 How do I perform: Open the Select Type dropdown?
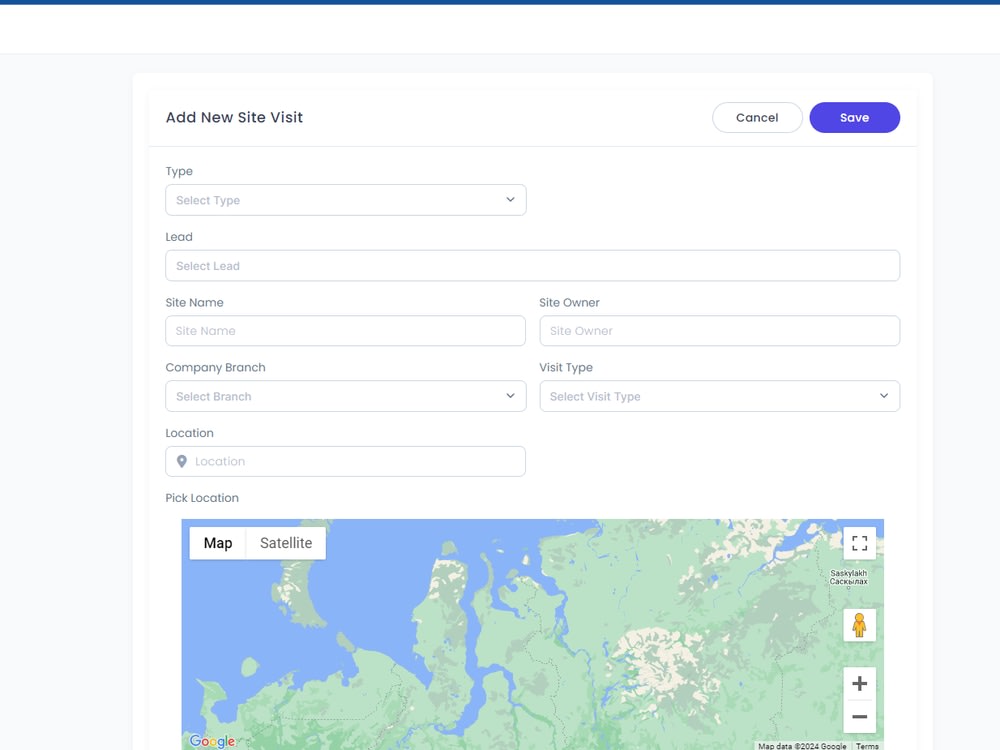[x=346, y=200]
